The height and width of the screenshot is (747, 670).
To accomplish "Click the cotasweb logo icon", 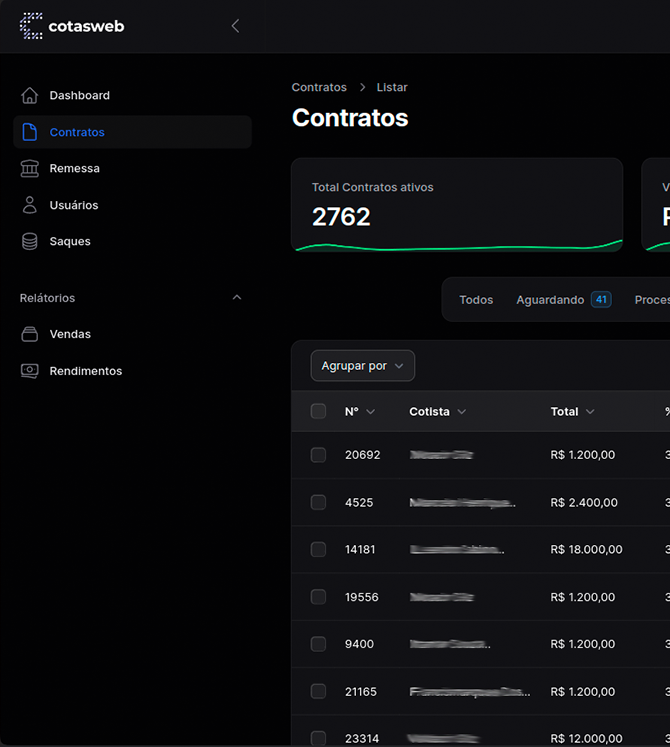I will pos(31,26).
